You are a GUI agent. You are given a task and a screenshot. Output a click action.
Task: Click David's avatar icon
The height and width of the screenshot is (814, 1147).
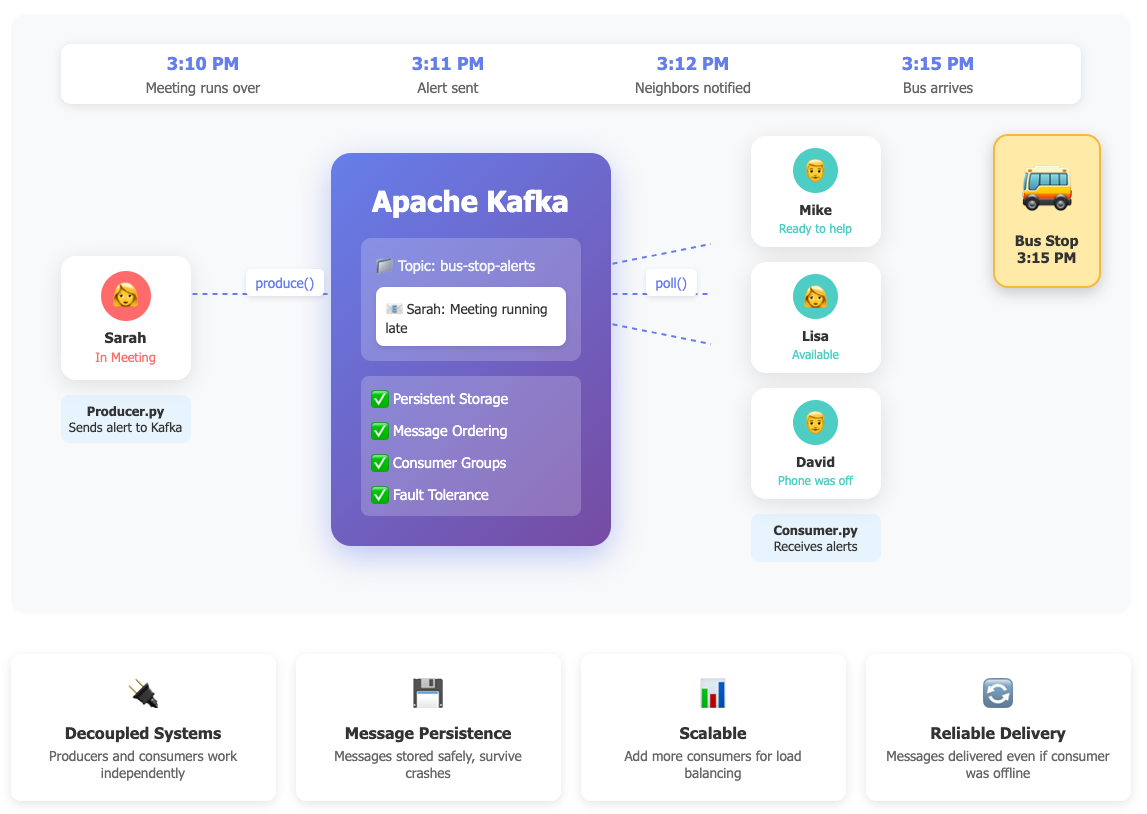(x=815, y=423)
